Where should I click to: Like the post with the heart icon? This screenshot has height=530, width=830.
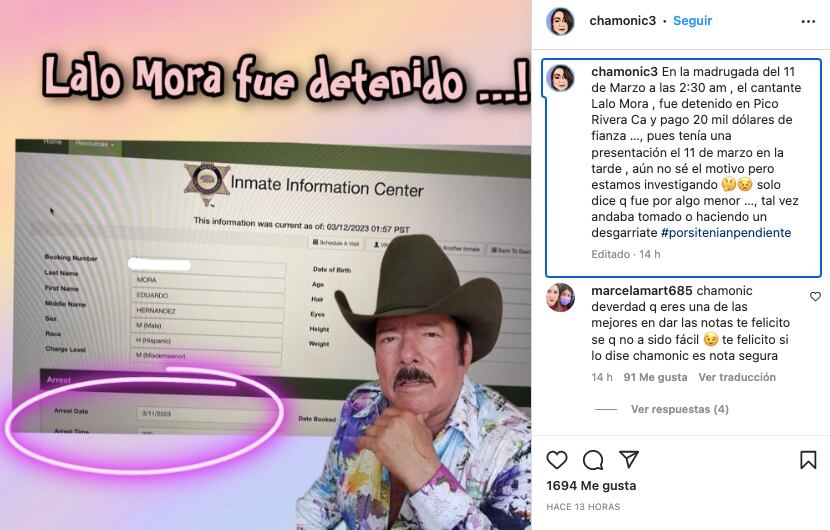(x=557, y=460)
